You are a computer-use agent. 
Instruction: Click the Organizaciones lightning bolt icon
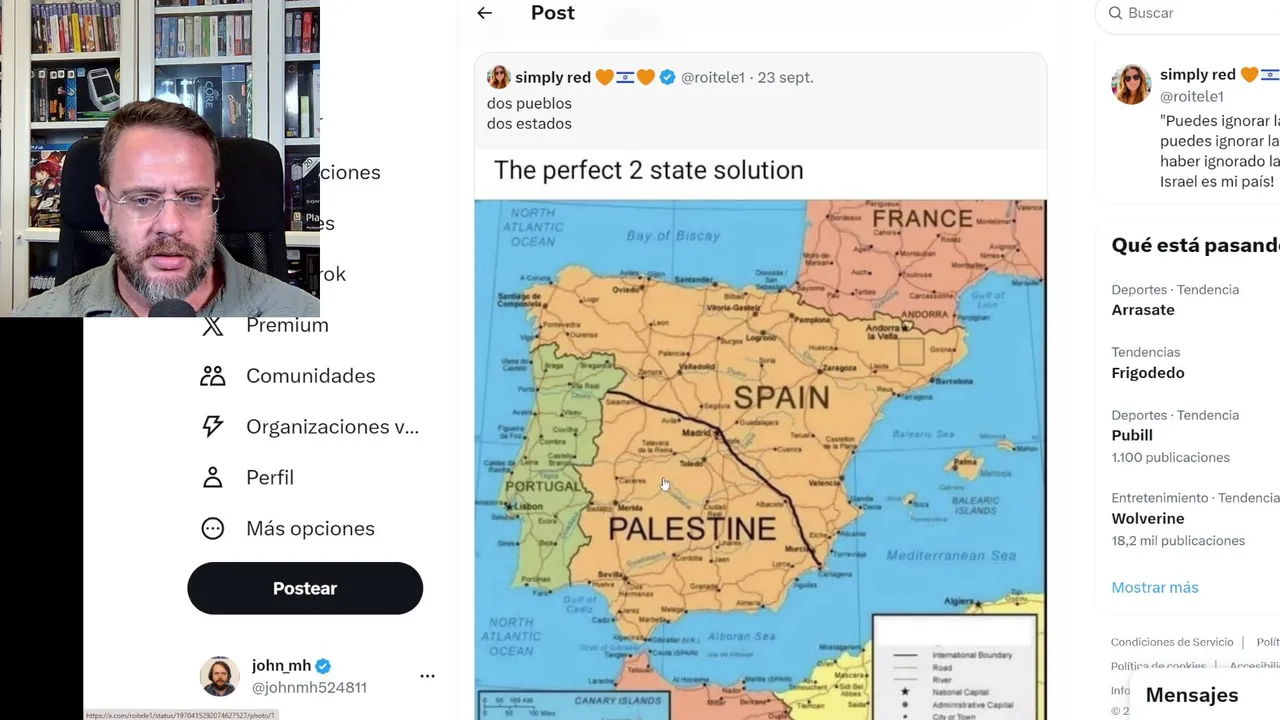213,427
